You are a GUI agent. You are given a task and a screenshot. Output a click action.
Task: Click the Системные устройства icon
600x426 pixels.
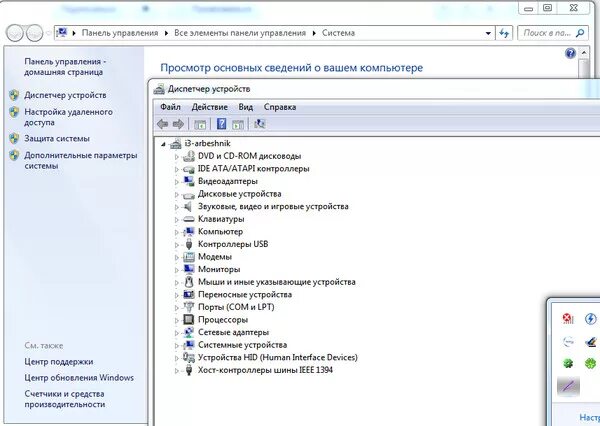pos(189,345)
